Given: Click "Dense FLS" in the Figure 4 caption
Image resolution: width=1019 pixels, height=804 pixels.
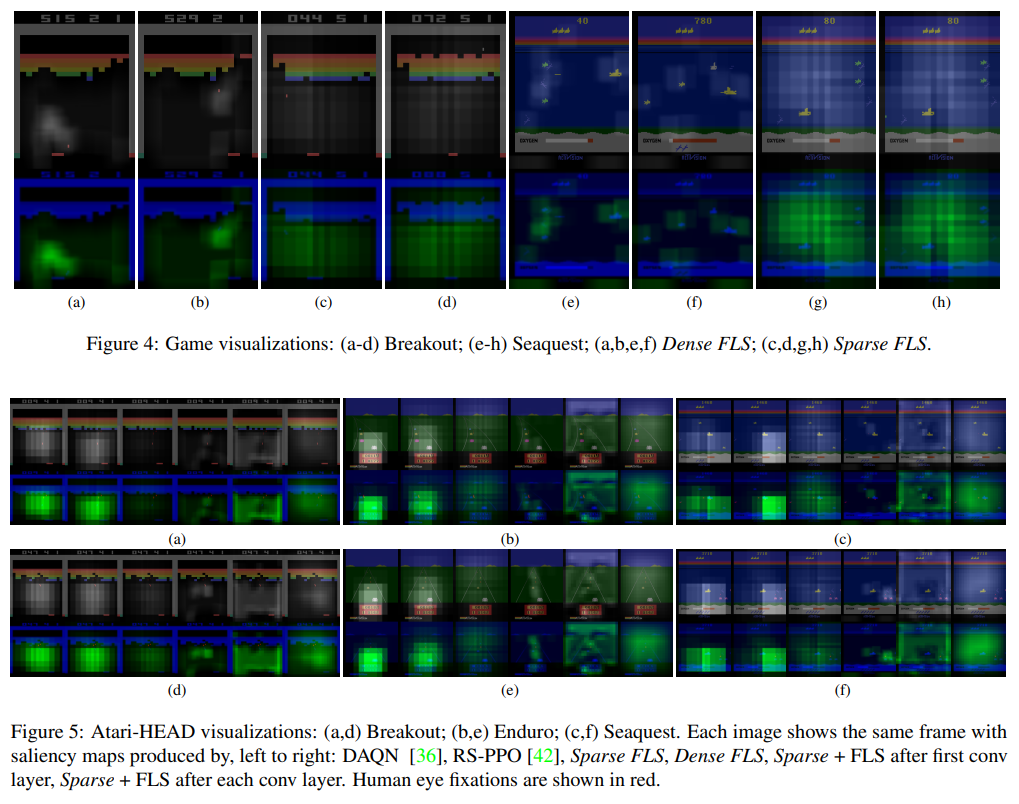Looking at the screenshot, I should [x=706, y=344].
